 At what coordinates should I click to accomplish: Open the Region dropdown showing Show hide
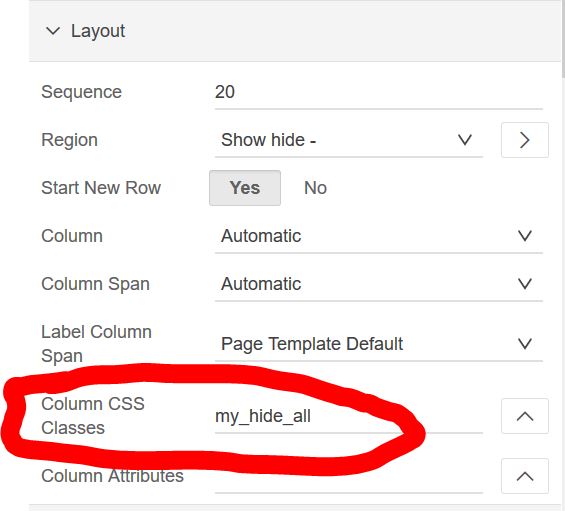348,140
